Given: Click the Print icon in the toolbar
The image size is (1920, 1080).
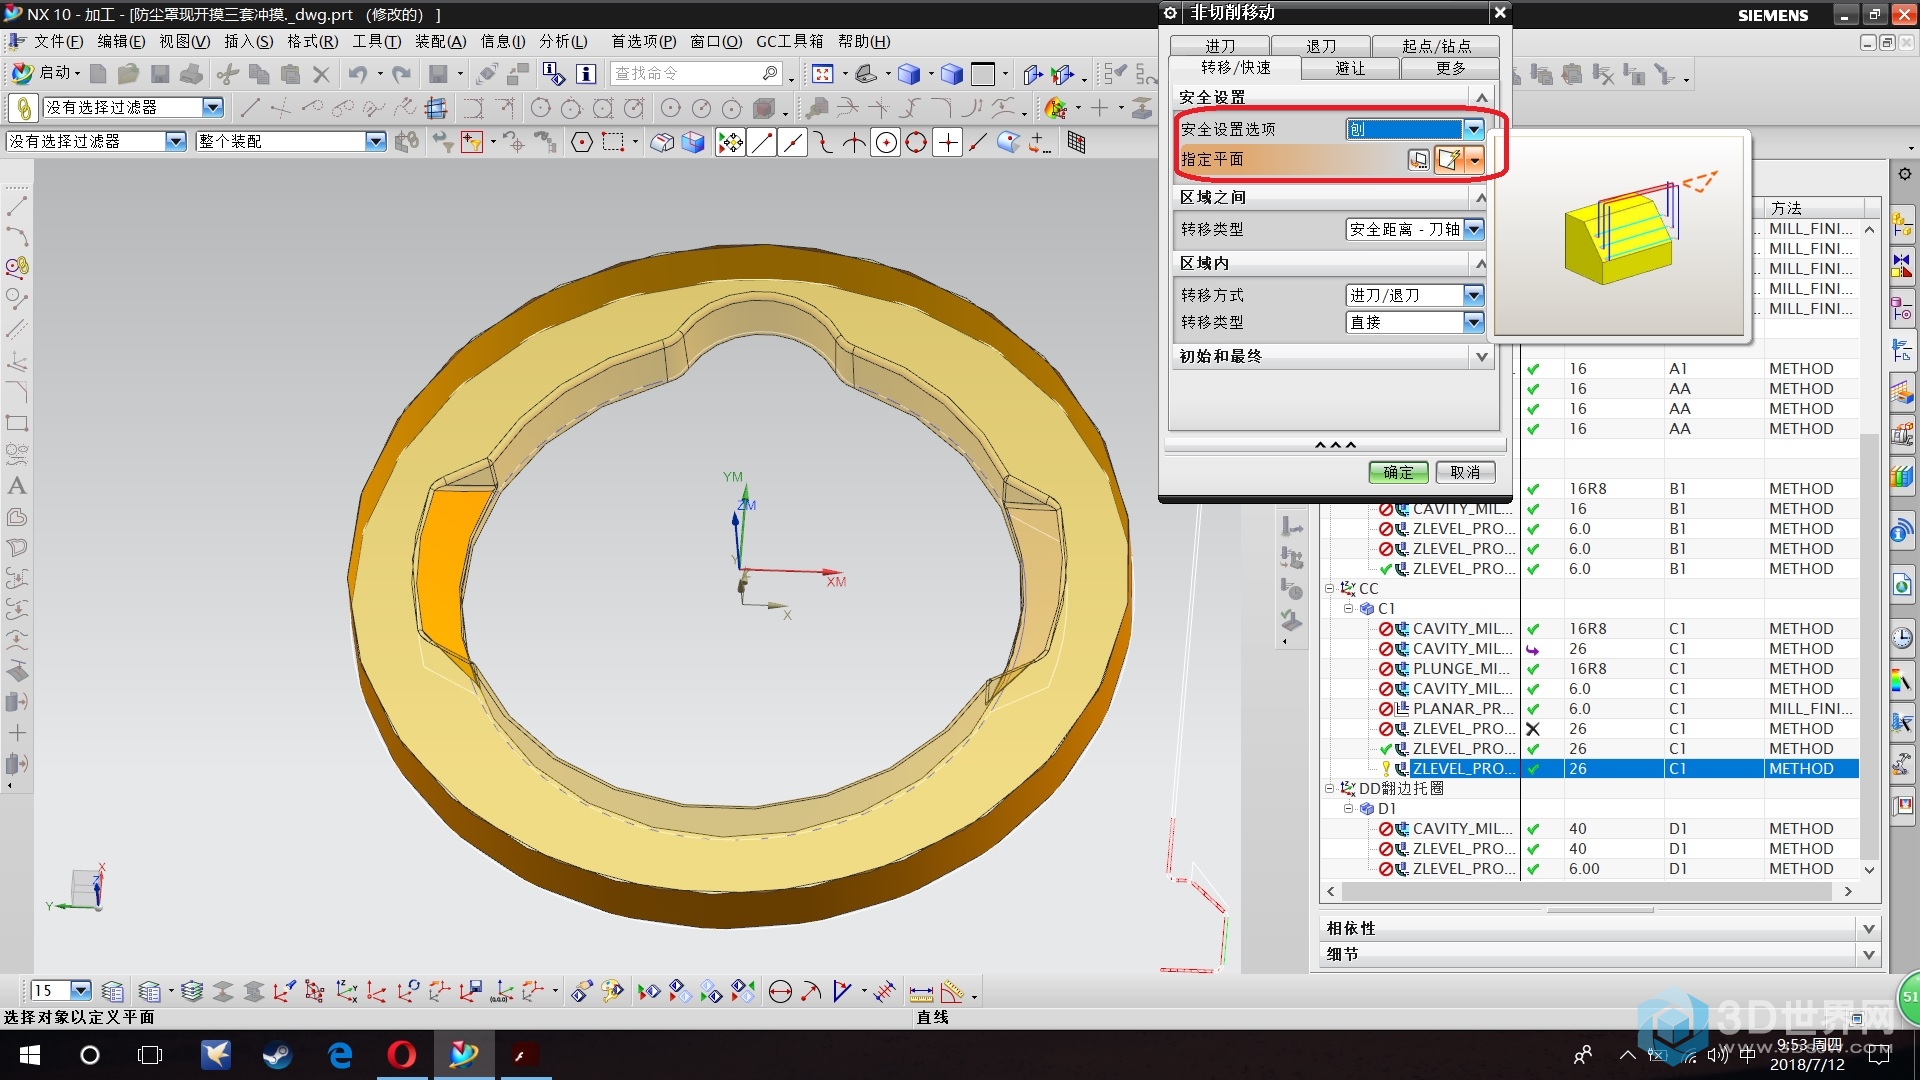Looking at the screenshot, I should point(192,74).
